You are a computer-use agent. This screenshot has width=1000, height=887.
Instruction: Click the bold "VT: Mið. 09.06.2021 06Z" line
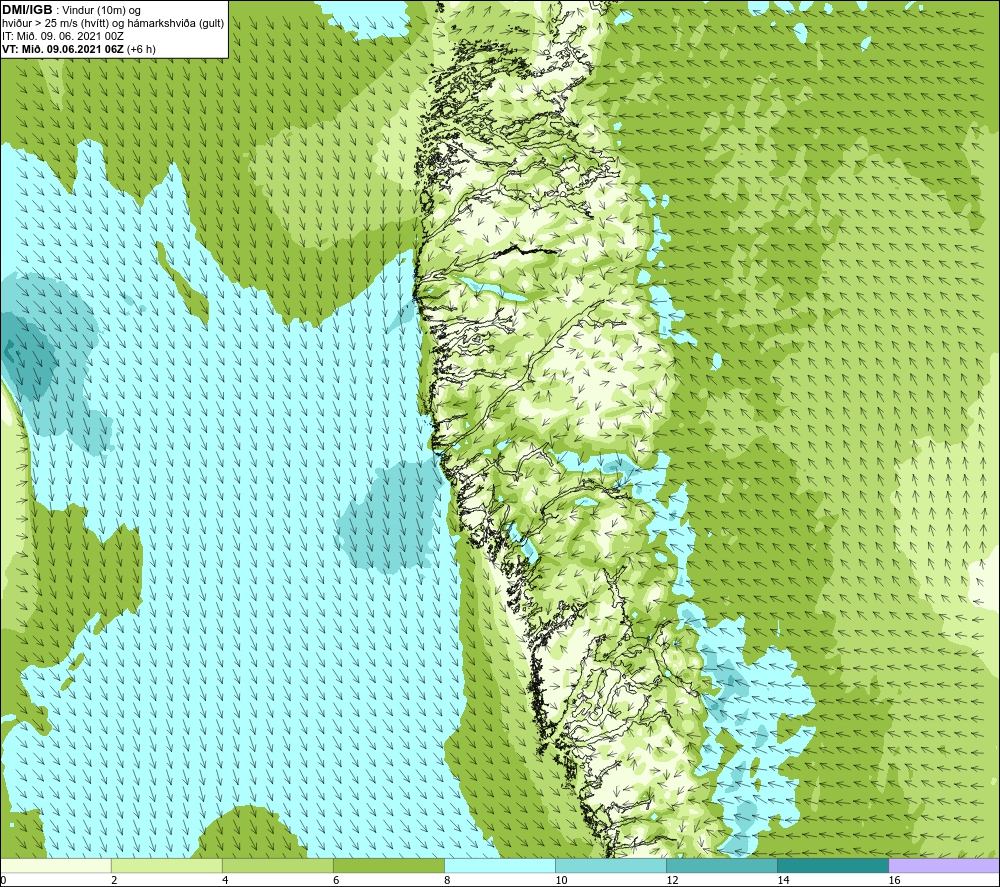click(63, 49)
